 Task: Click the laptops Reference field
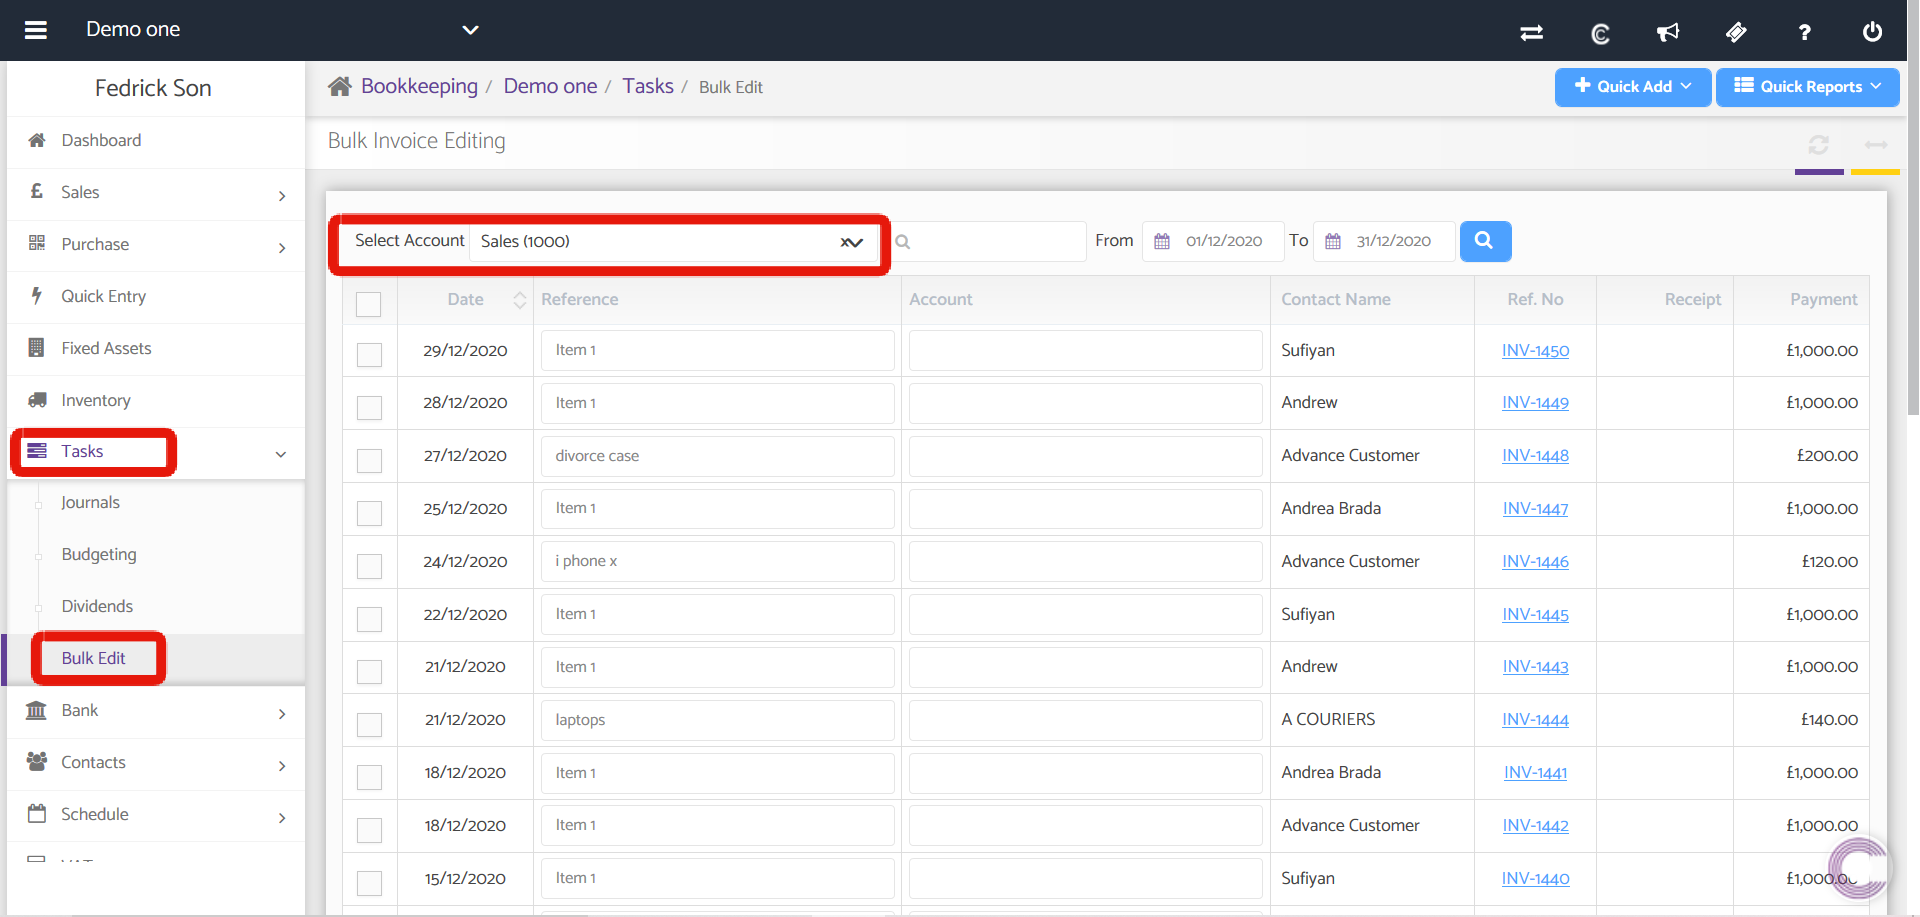point(717,720)
